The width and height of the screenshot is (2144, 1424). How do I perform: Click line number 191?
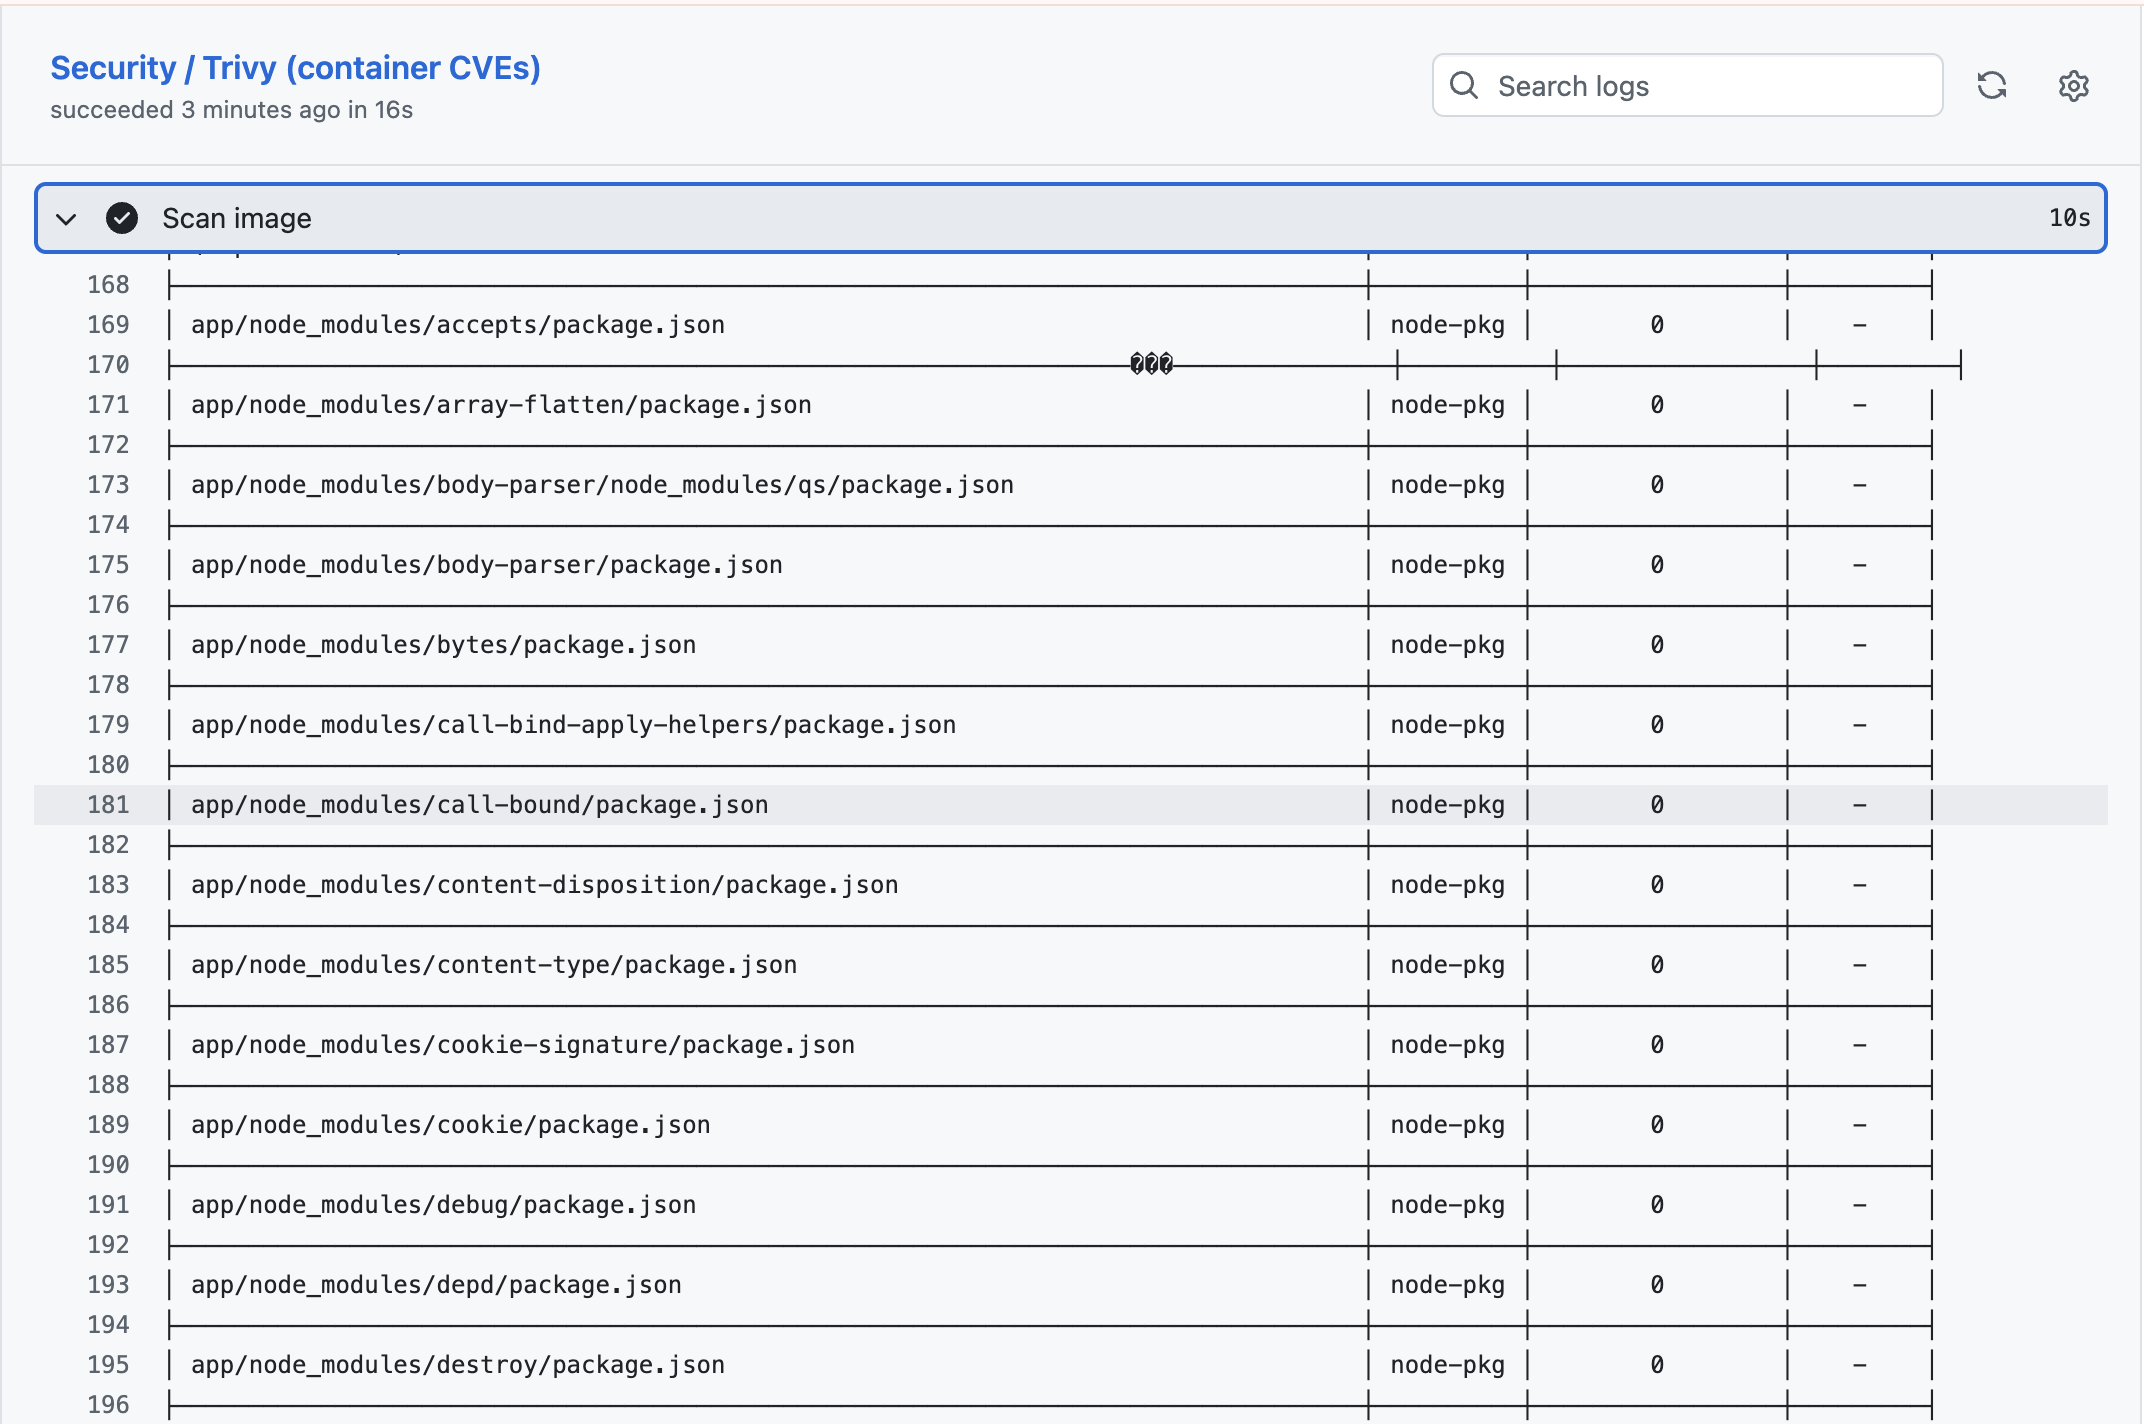click(x=108, y=1205)
